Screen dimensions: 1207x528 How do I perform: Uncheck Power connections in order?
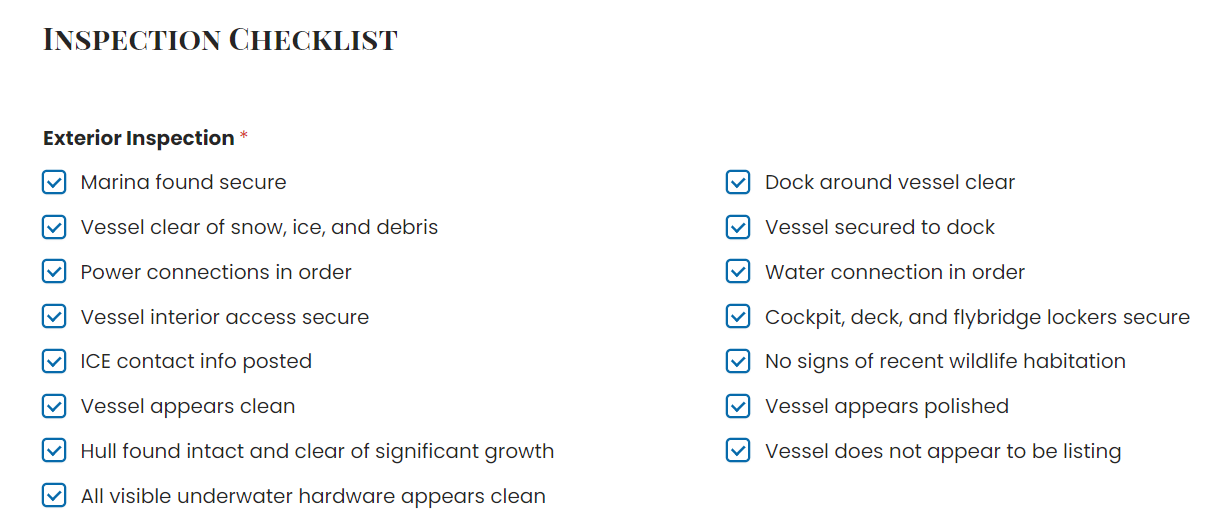[x=54, y=272]
